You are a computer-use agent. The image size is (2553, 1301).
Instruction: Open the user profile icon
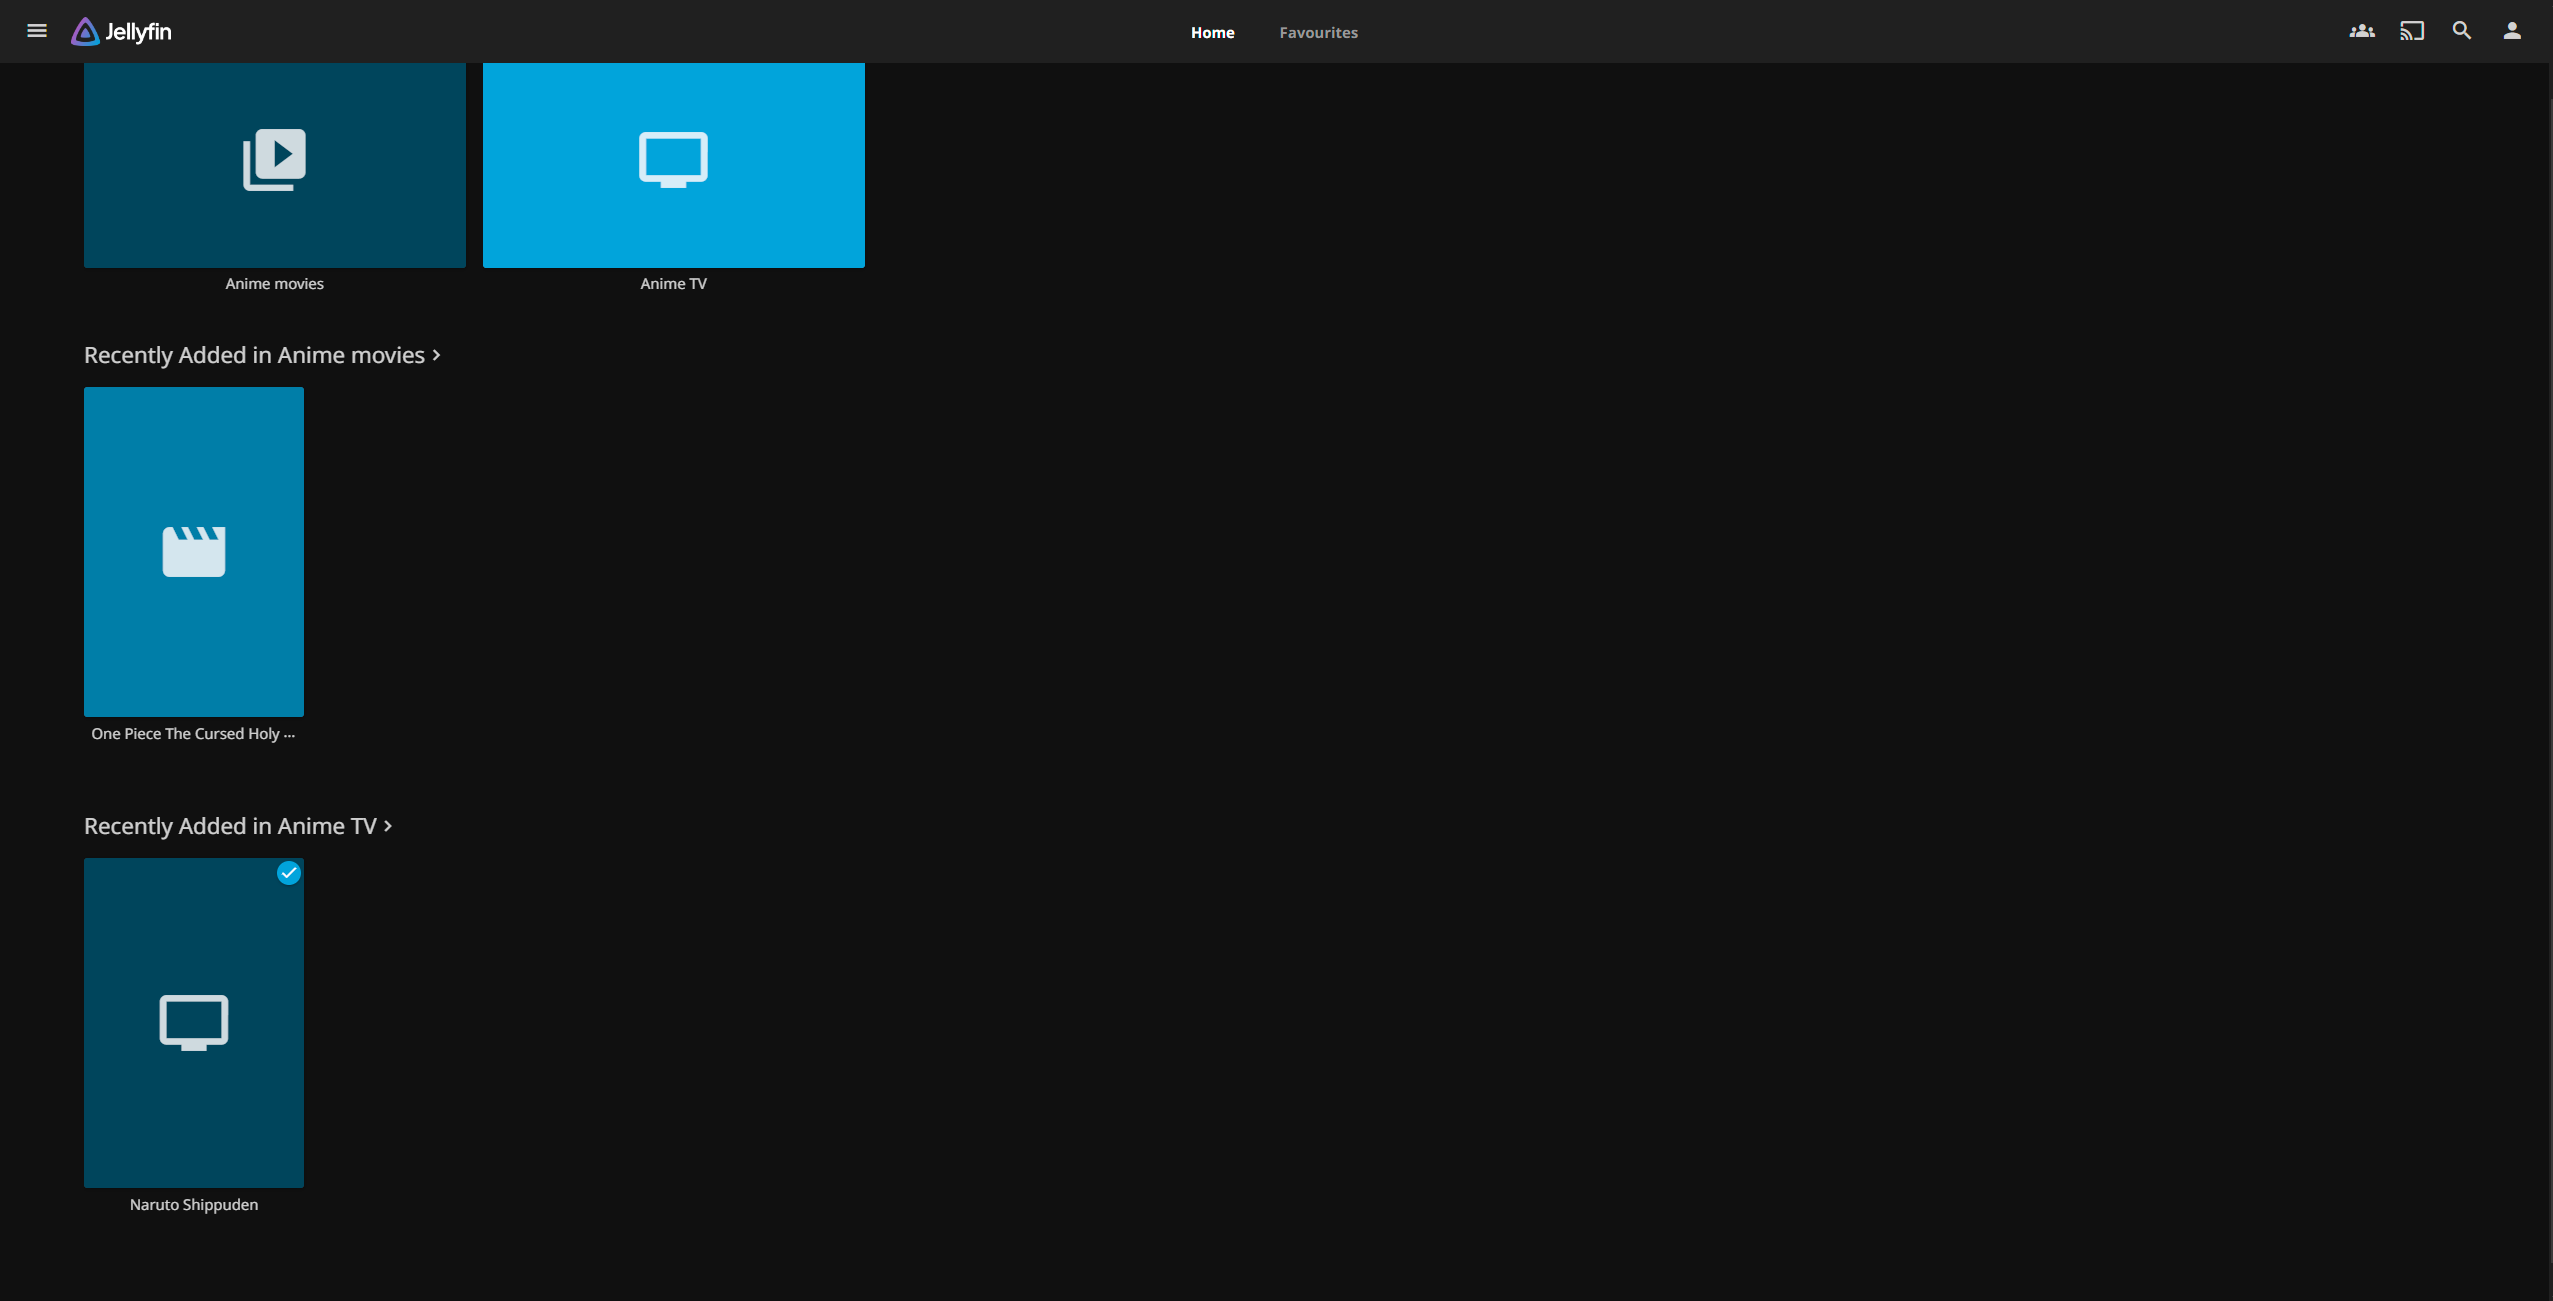(2512, 31)
